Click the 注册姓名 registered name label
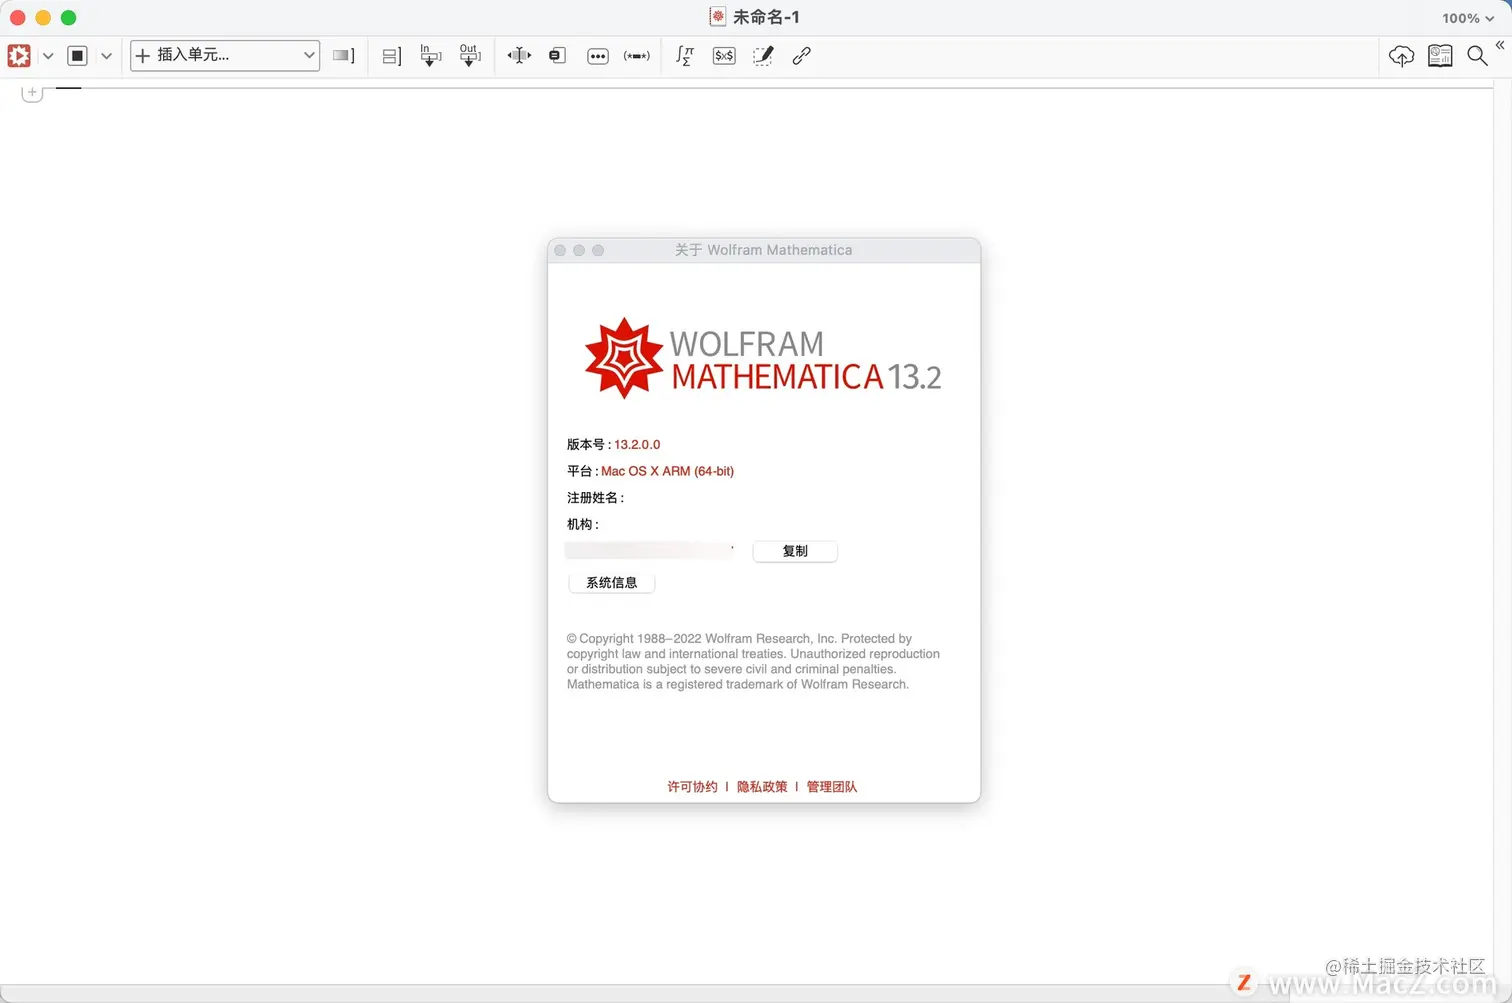This screenshot has height=1003, width=1512. tap(595, 498)
